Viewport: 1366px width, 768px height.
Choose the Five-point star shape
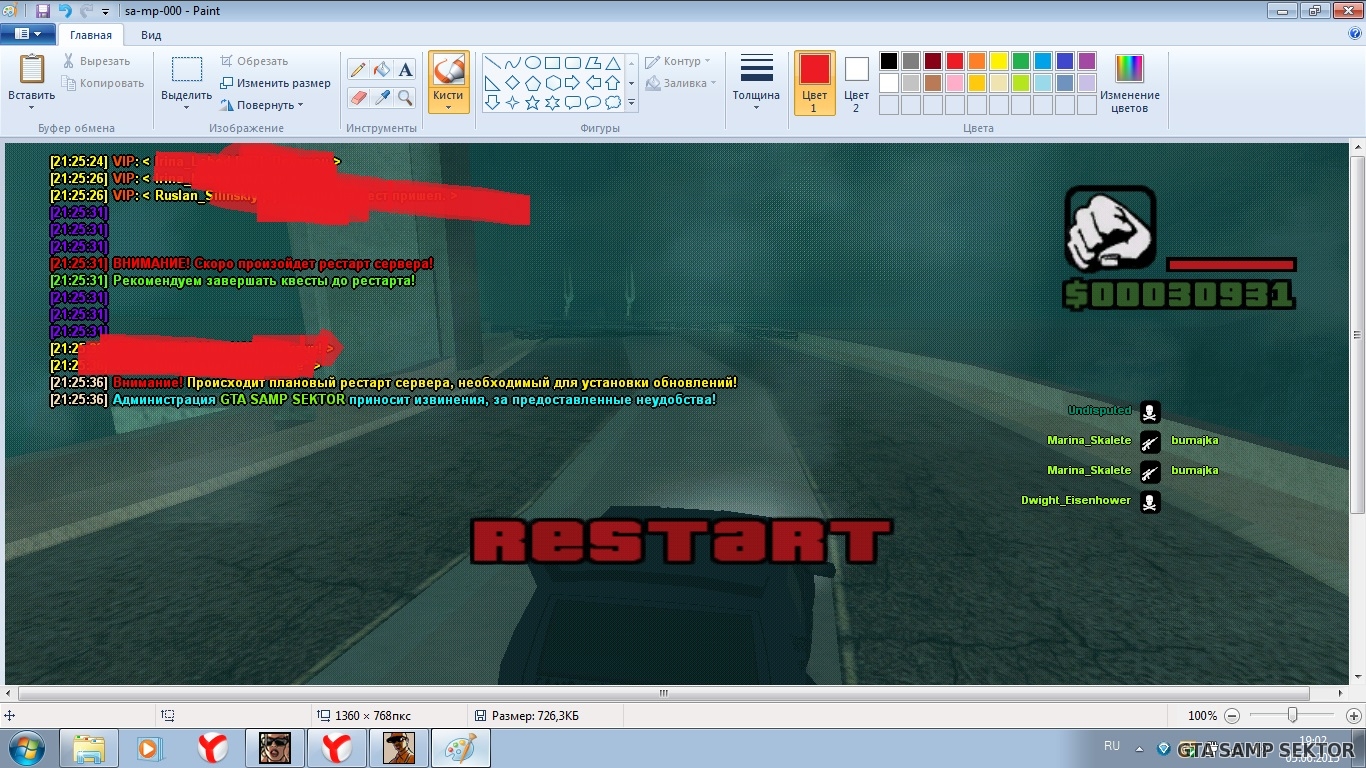point(533,102)
